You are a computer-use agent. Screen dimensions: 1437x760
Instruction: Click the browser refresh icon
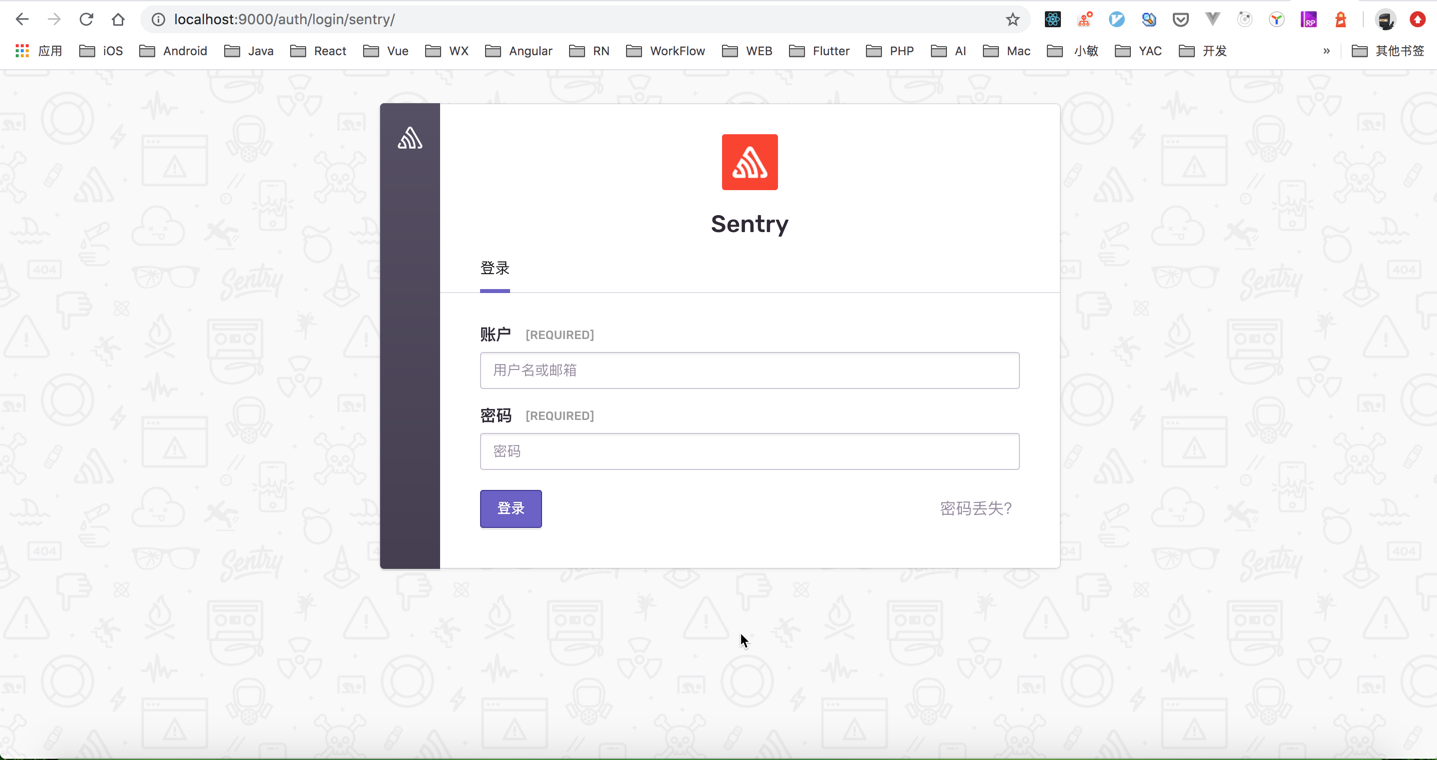86,18
